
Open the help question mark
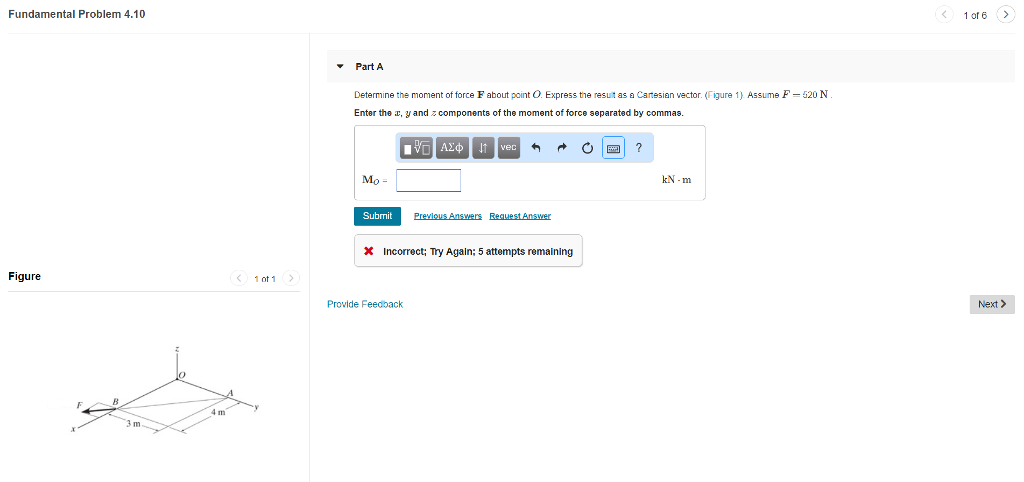pos(639,148)
